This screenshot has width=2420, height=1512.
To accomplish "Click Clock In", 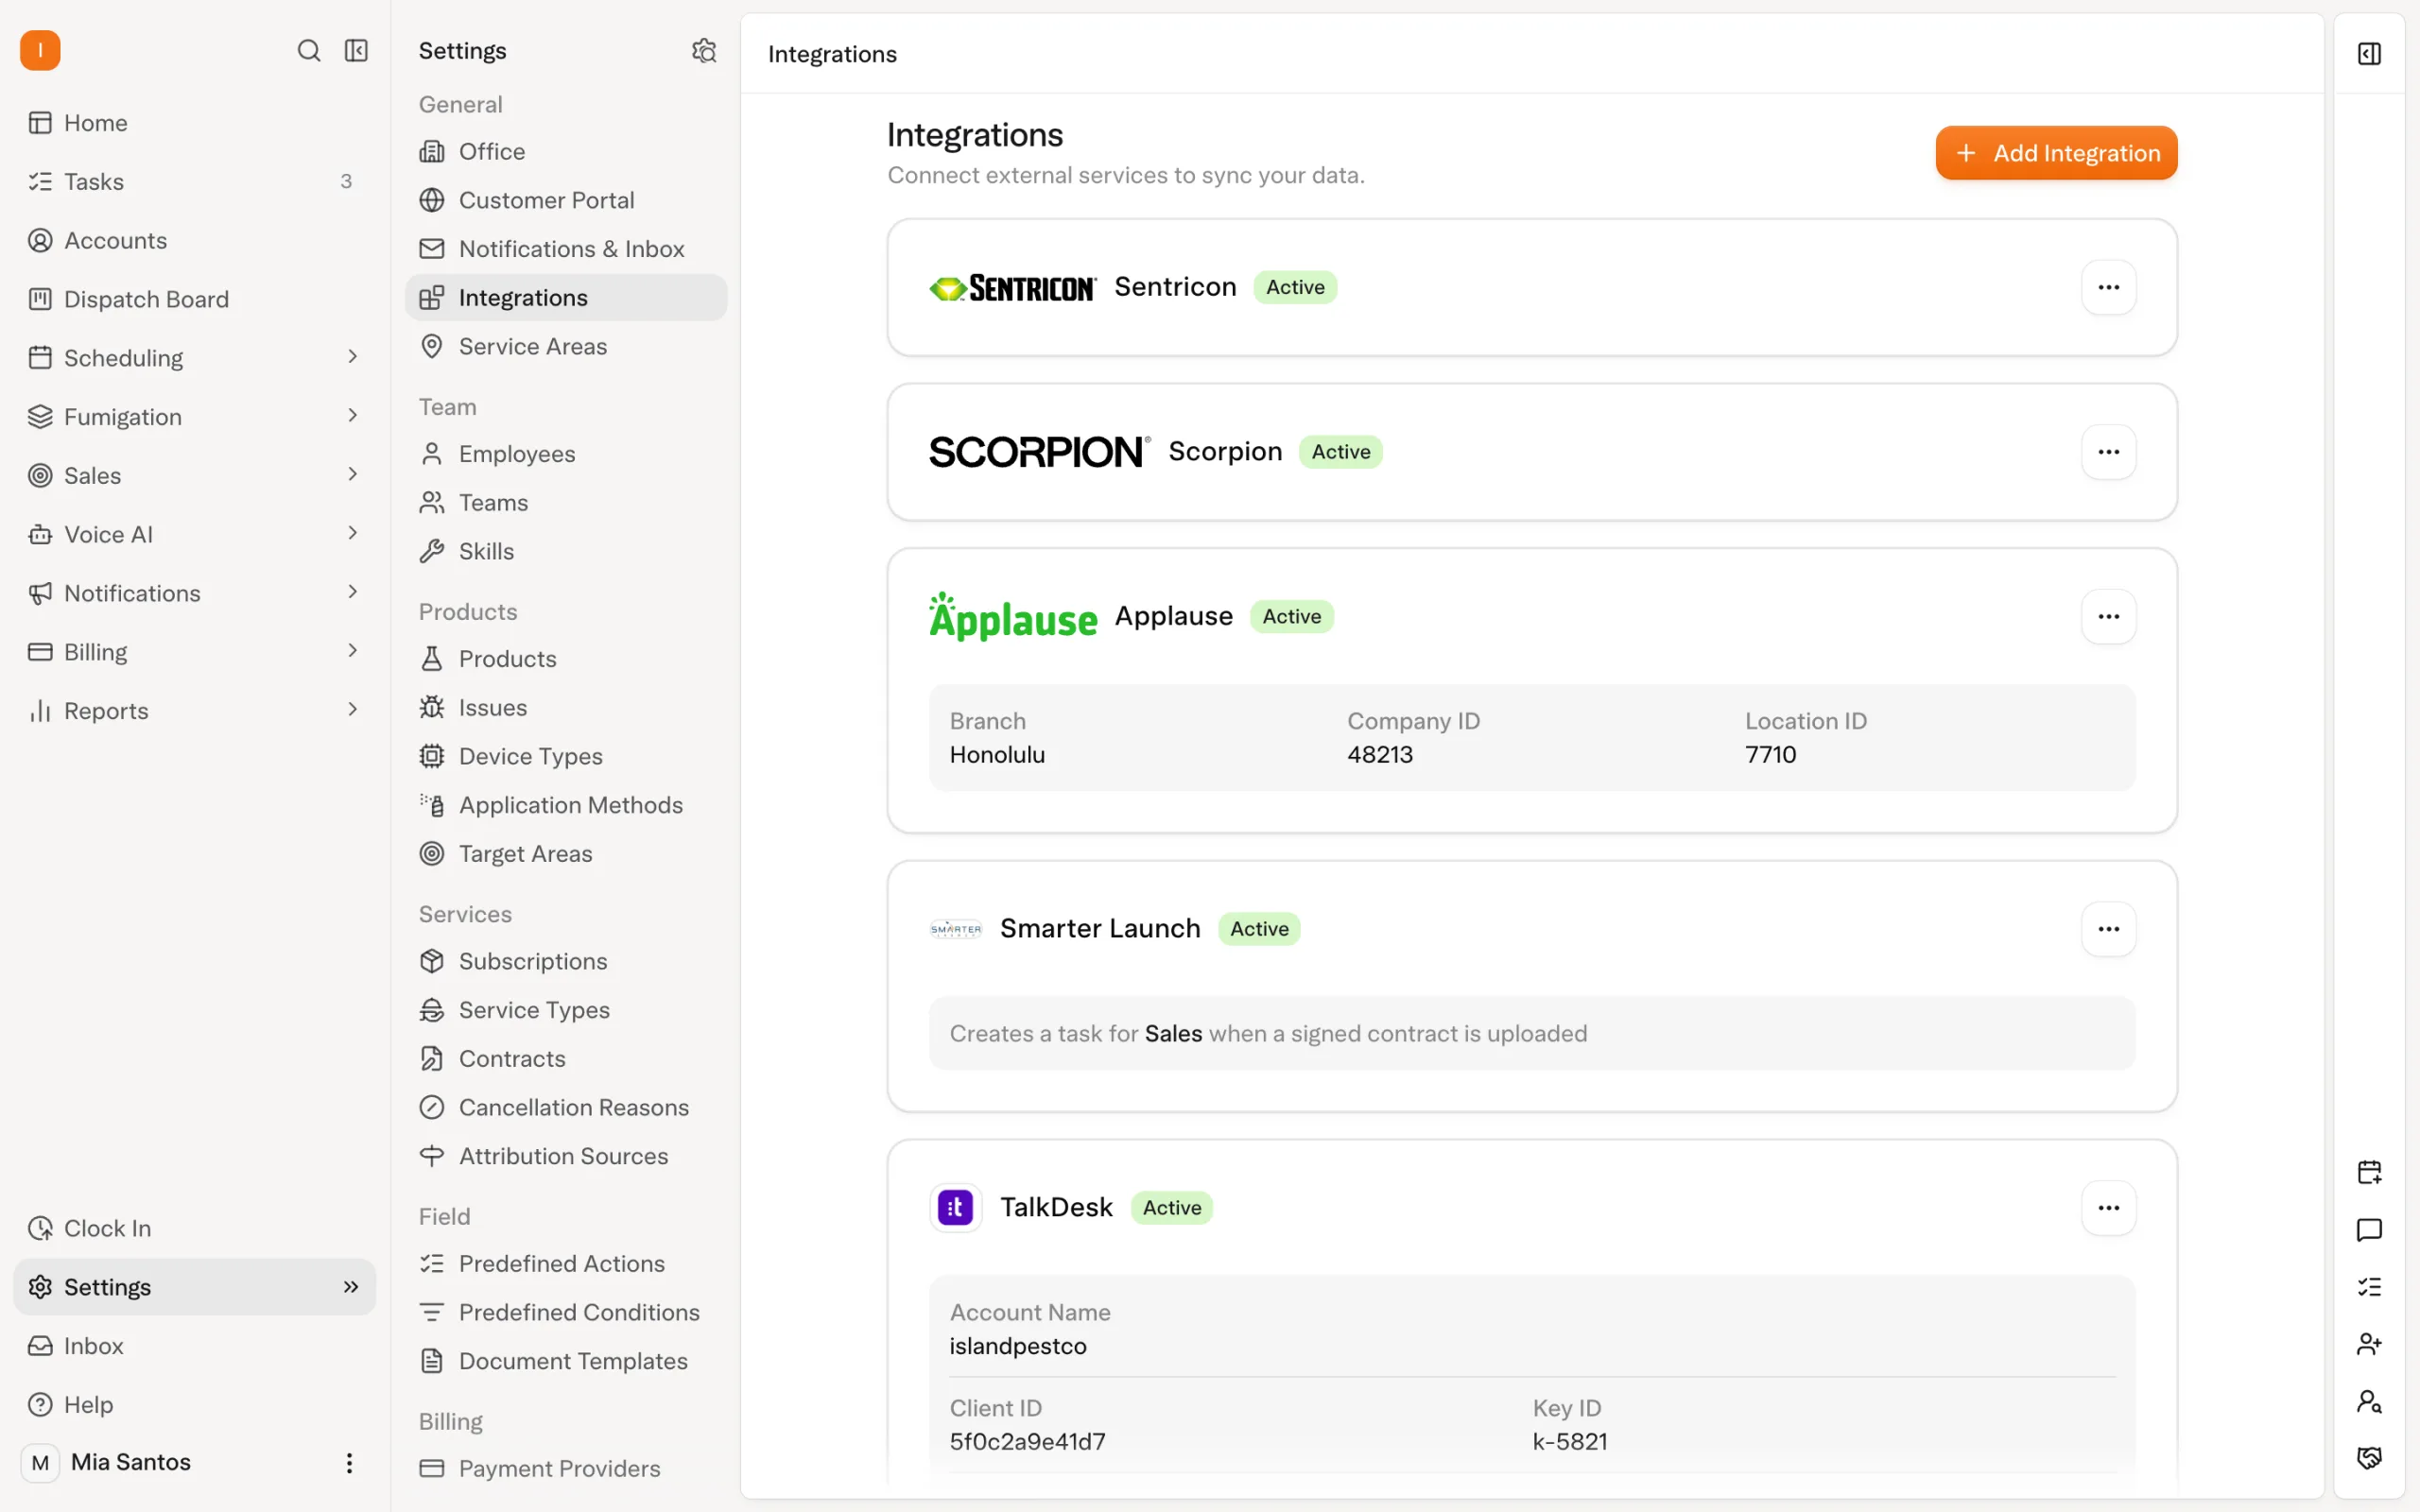I will tap(195, 1228).
